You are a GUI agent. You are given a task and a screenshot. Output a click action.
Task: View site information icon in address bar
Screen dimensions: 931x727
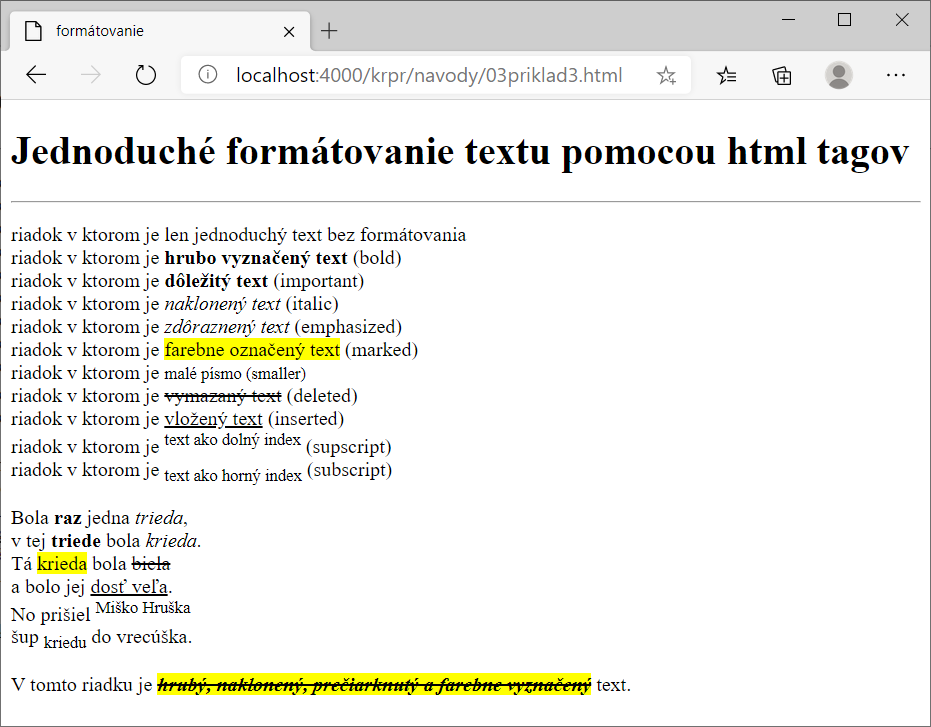[x=208, y=75]
